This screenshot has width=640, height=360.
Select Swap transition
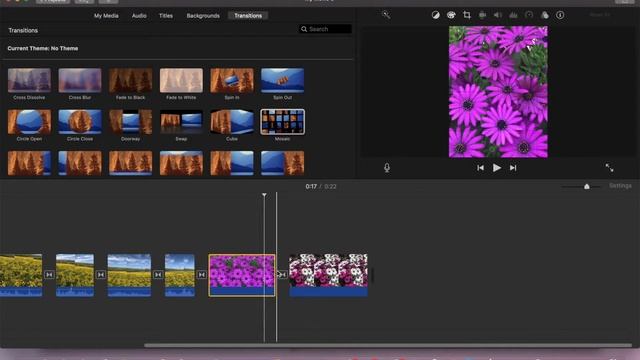point(181,122)
